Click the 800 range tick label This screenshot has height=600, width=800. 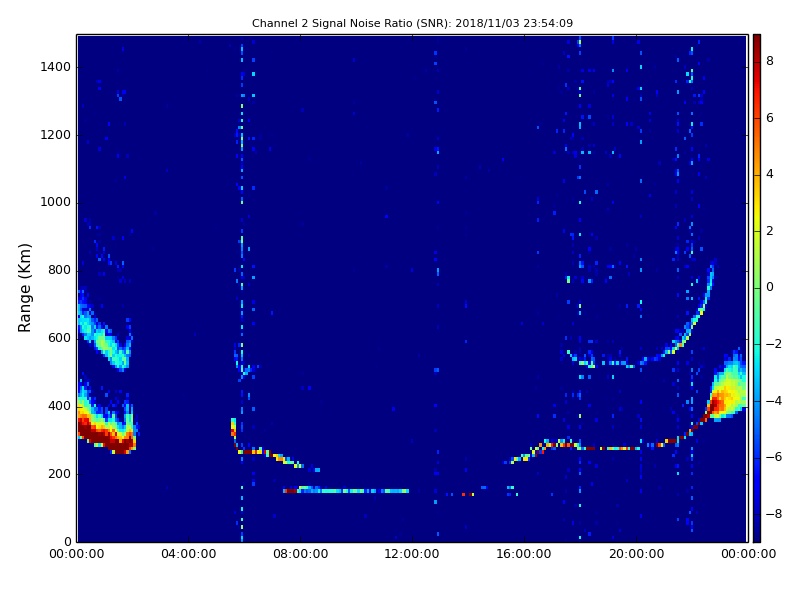(59, 270)
